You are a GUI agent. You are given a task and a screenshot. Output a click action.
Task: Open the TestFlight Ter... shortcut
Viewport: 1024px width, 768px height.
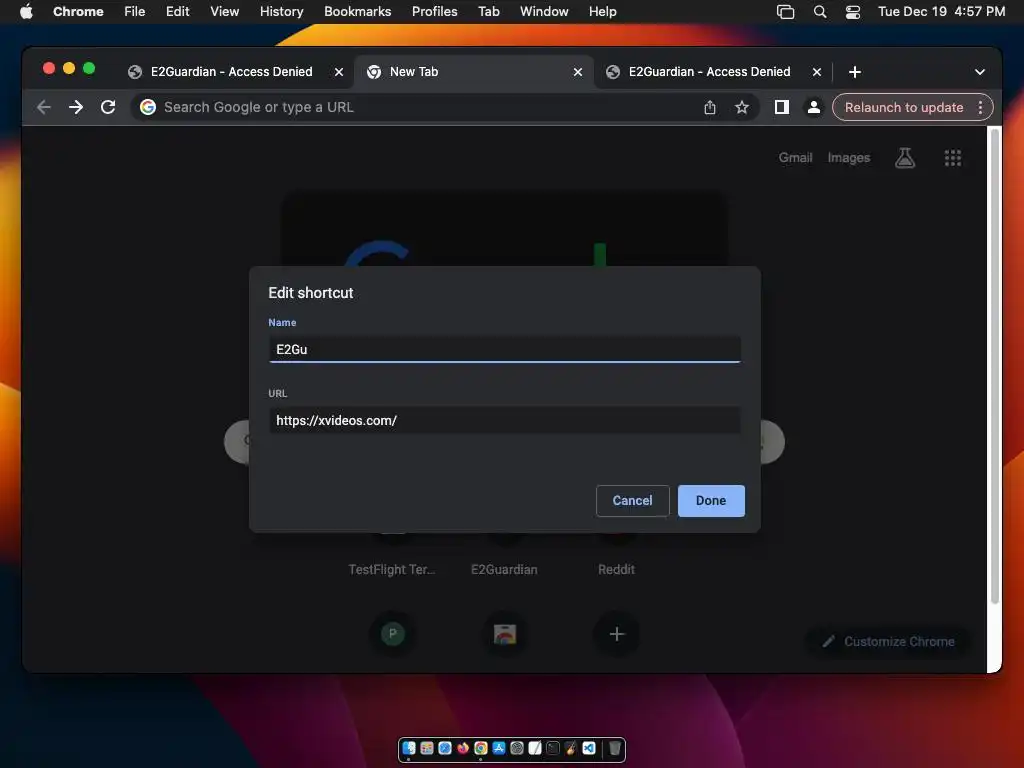tap(392, 569)
